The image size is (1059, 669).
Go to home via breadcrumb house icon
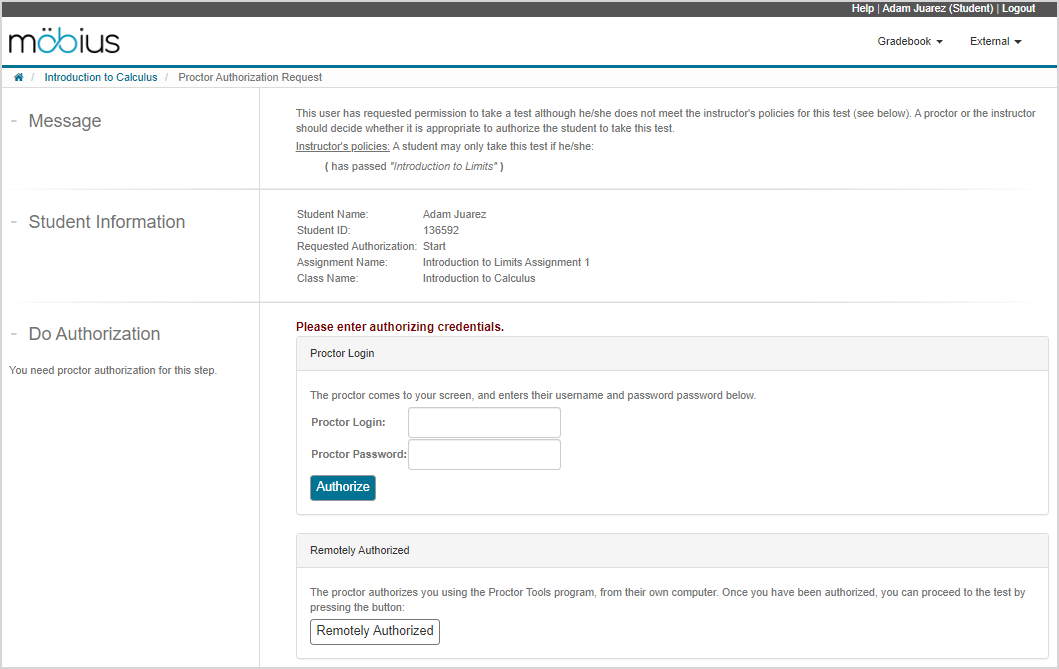tap(18, 77)
